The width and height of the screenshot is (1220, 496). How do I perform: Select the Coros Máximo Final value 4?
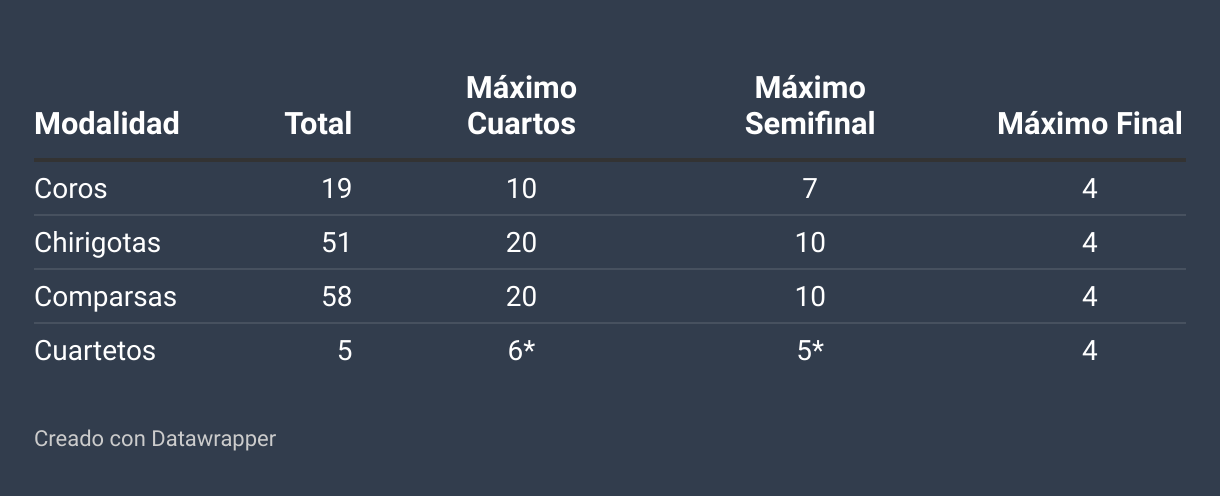pos(1090,188)
